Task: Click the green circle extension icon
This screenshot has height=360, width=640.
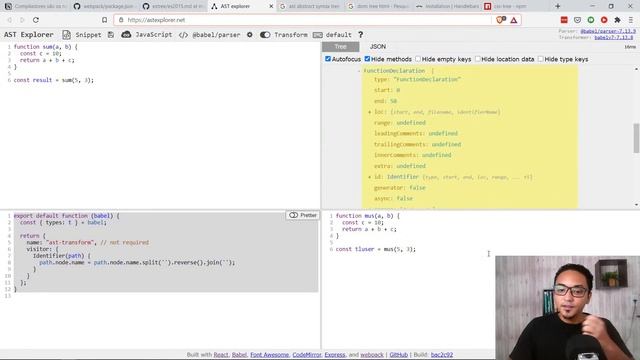Action: point(591,20)
